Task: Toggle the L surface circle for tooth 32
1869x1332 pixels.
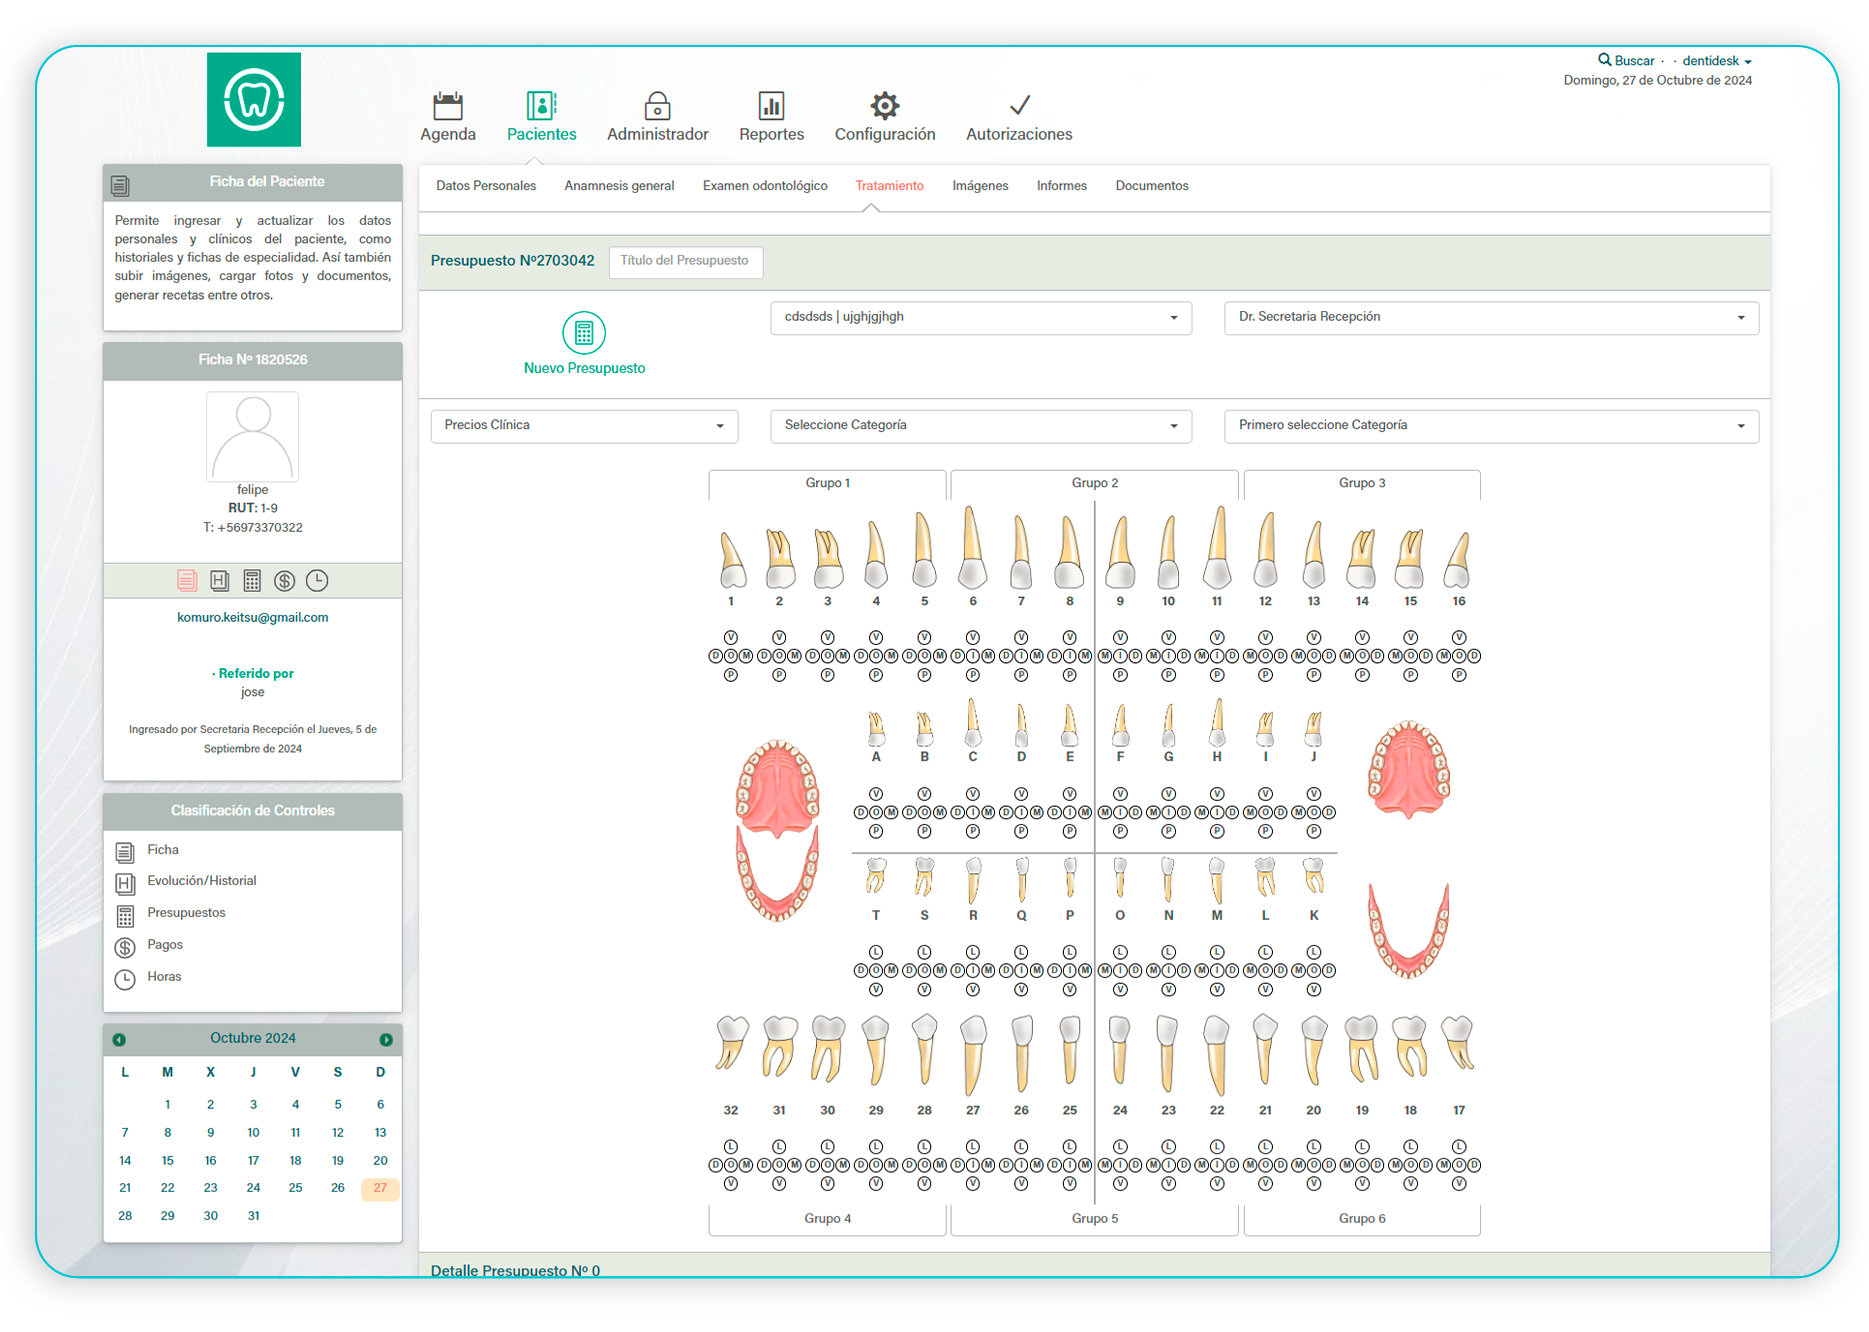Action: pyautogui.click(x=731, y=1146)
